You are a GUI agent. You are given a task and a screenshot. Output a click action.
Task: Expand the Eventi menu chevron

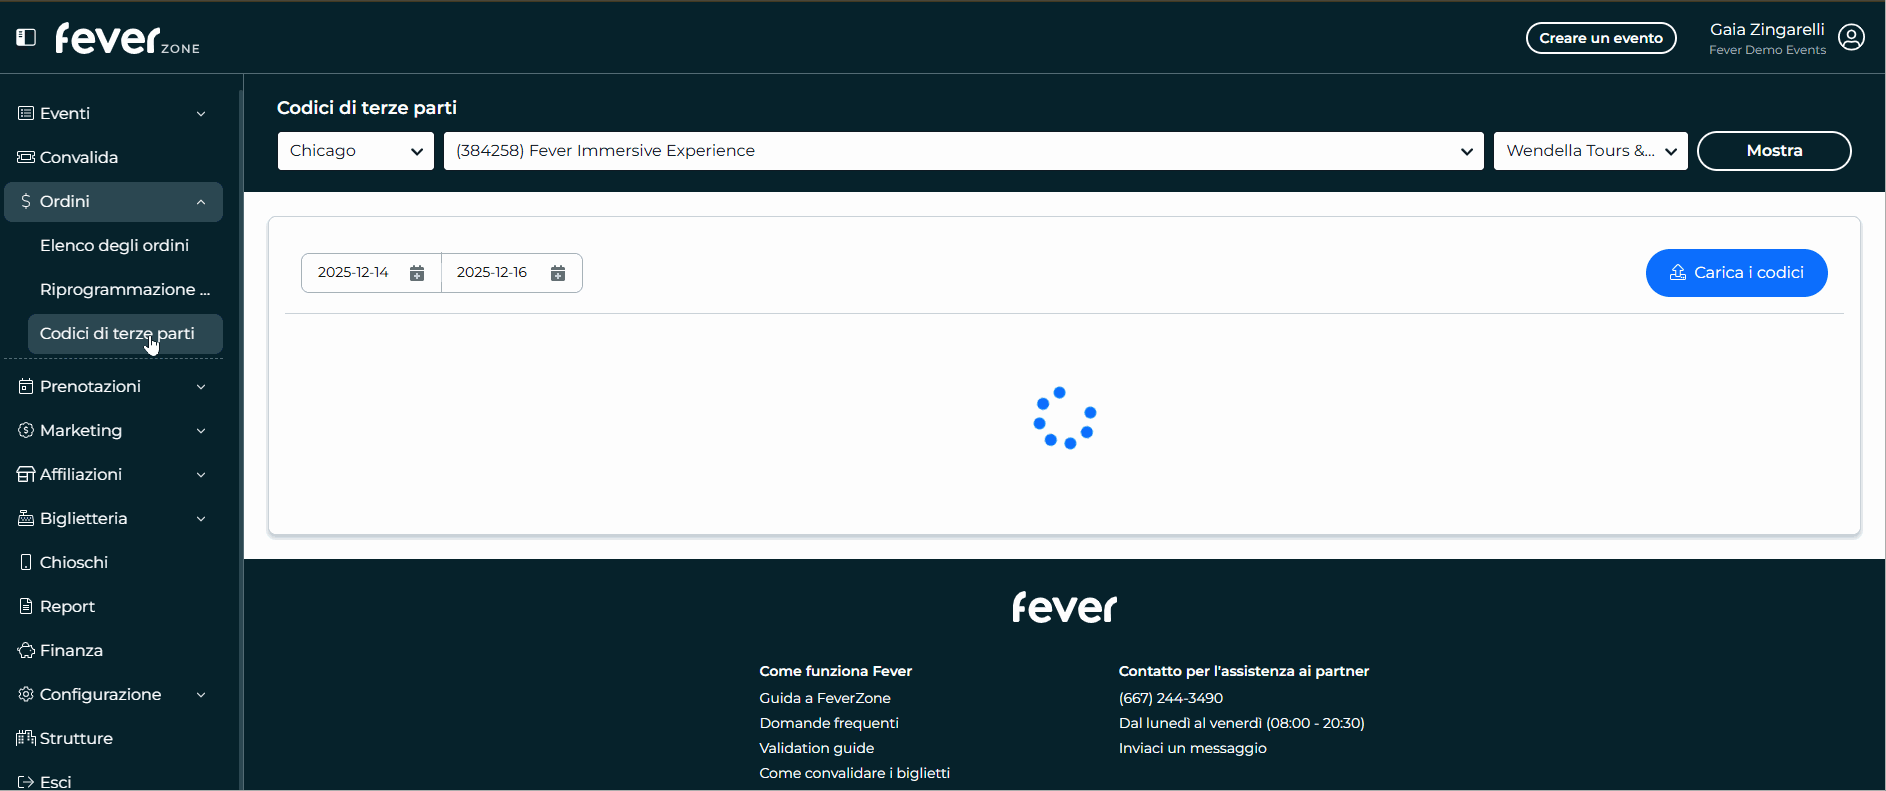(x=201, y=114)
